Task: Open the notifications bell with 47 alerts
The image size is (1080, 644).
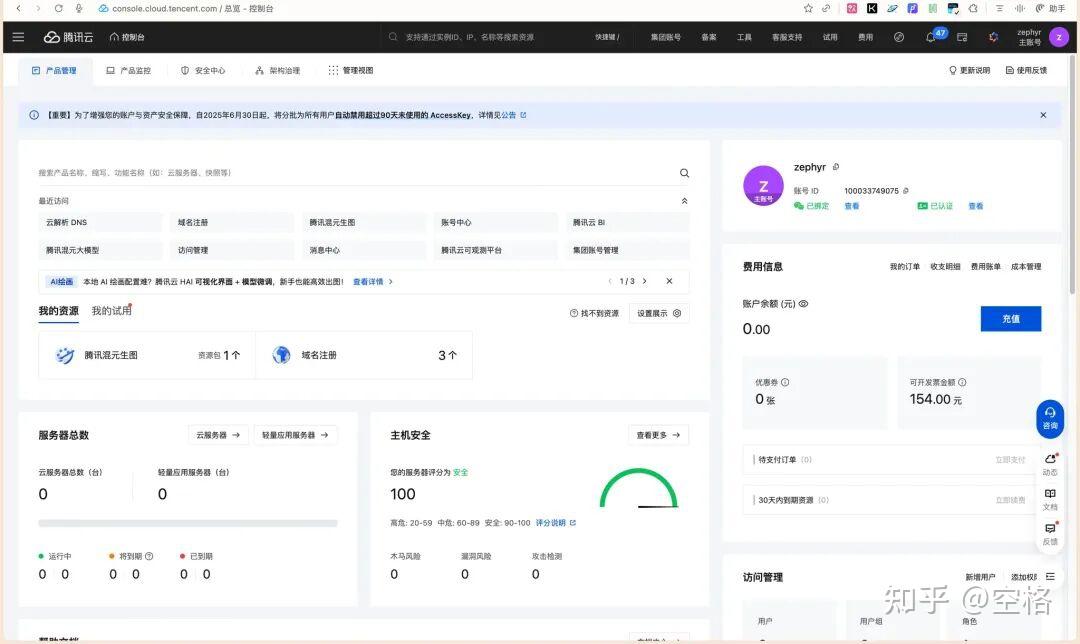Action: click(930, 38)
